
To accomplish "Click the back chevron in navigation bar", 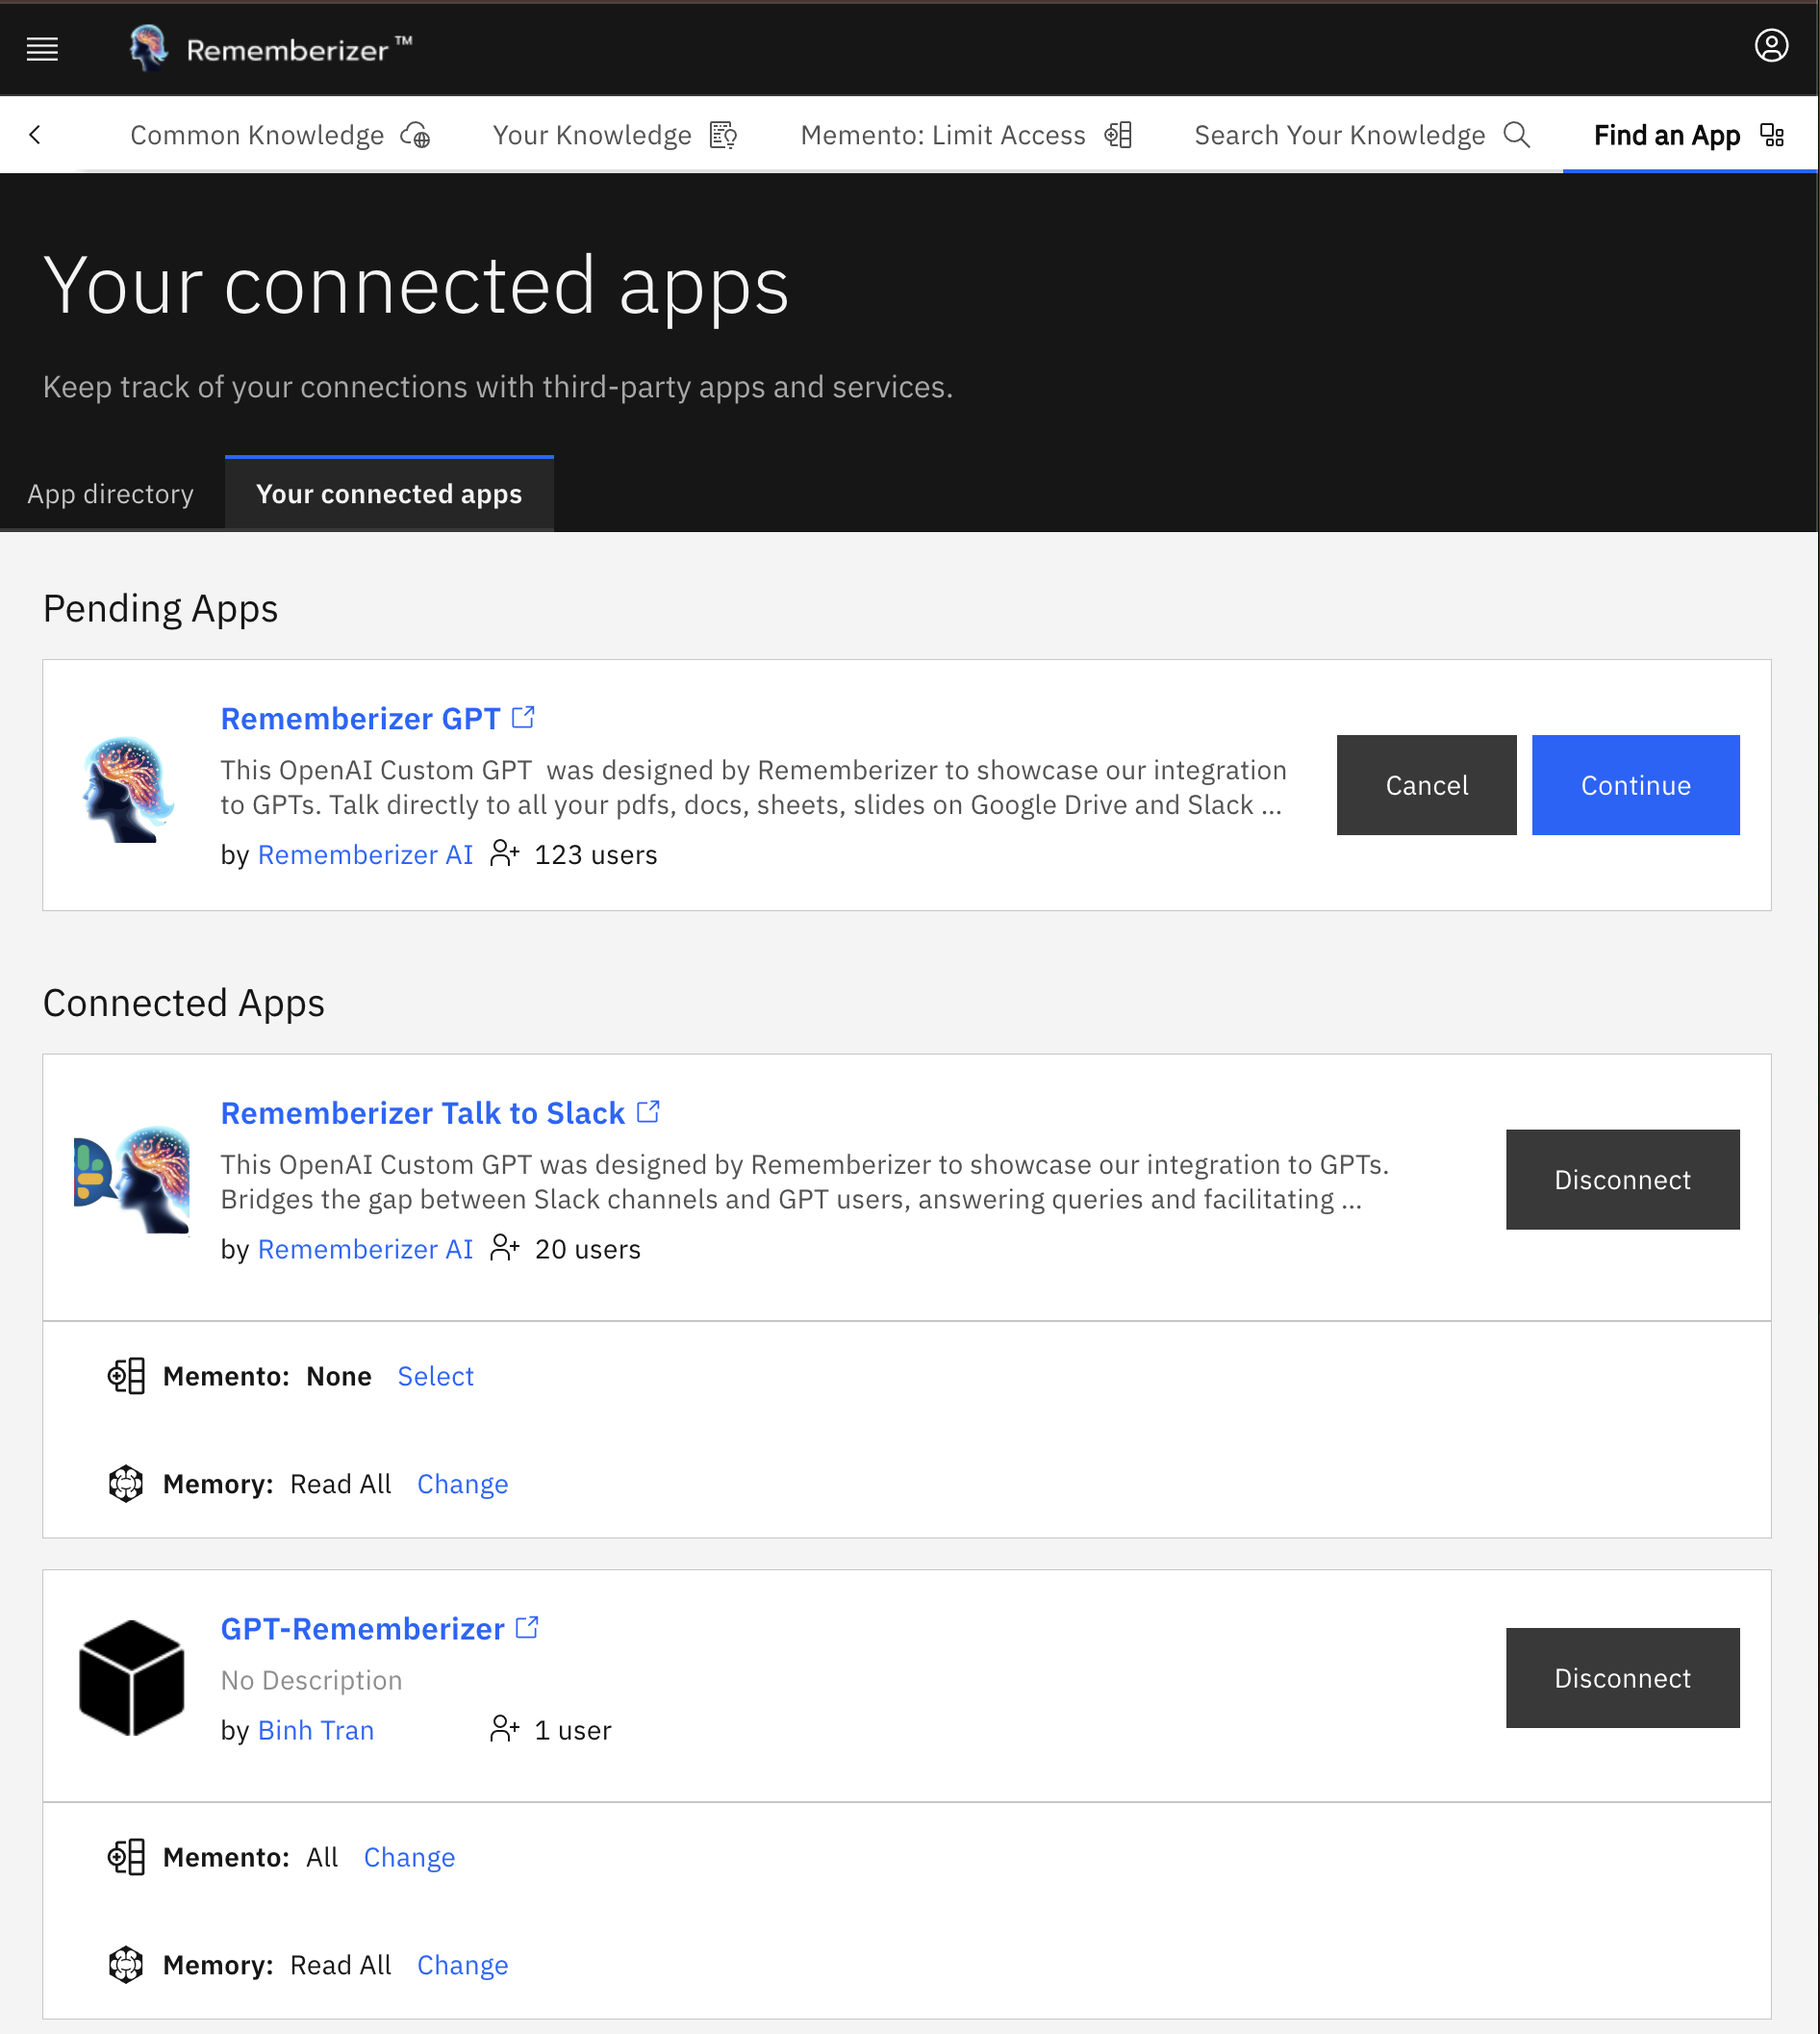I will click(x=36, y=135).
